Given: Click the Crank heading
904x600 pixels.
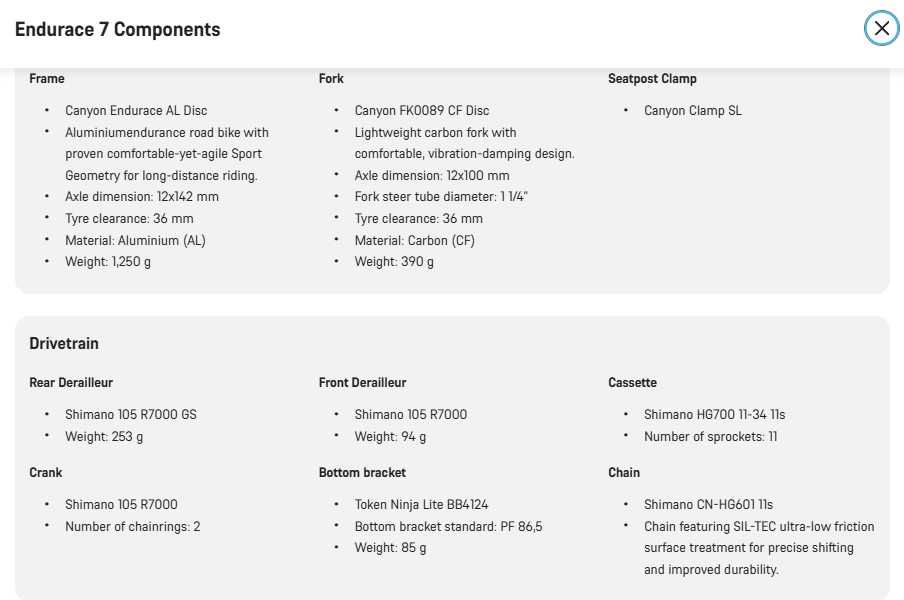Looking at the screenshot, I should [x=46, y=472].
